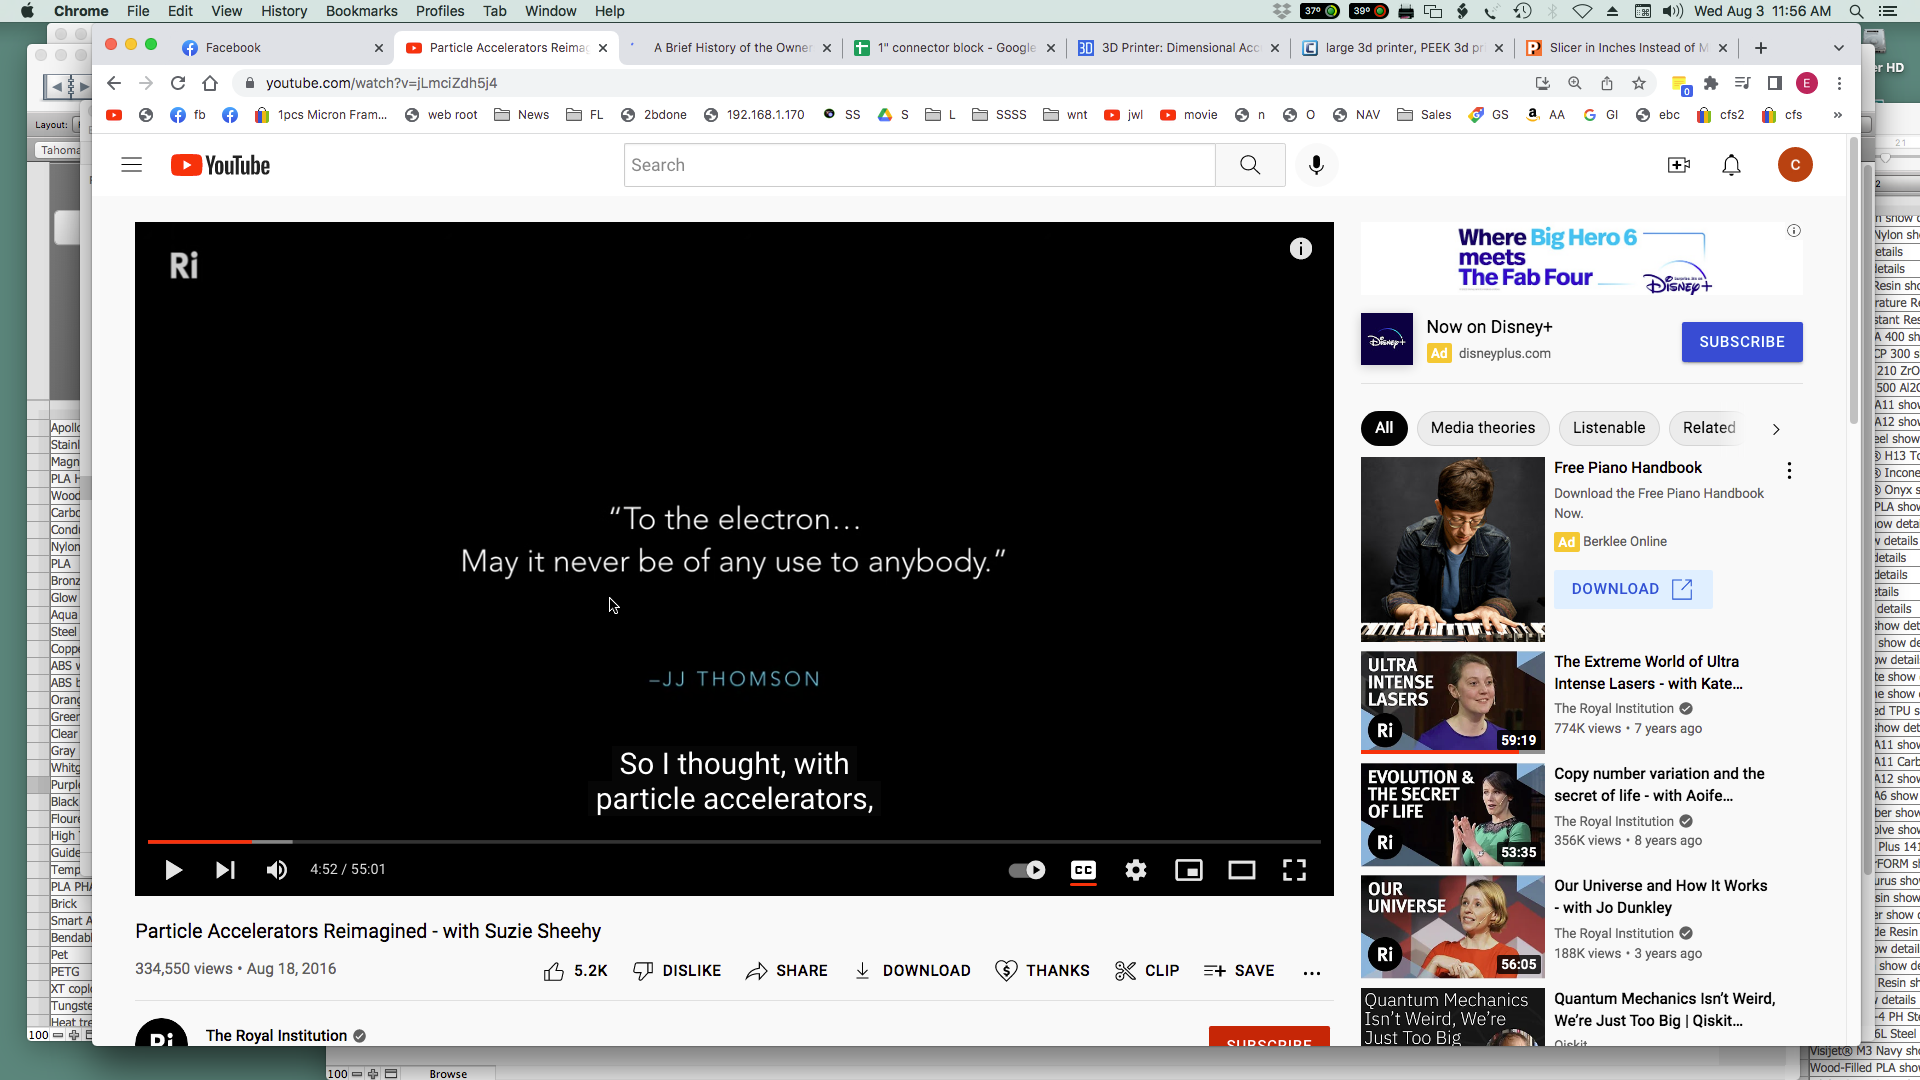The height and width of the screenshot is (1080, 1920).
Task: Switch to theater mode
Action: tap(1241, 870)
